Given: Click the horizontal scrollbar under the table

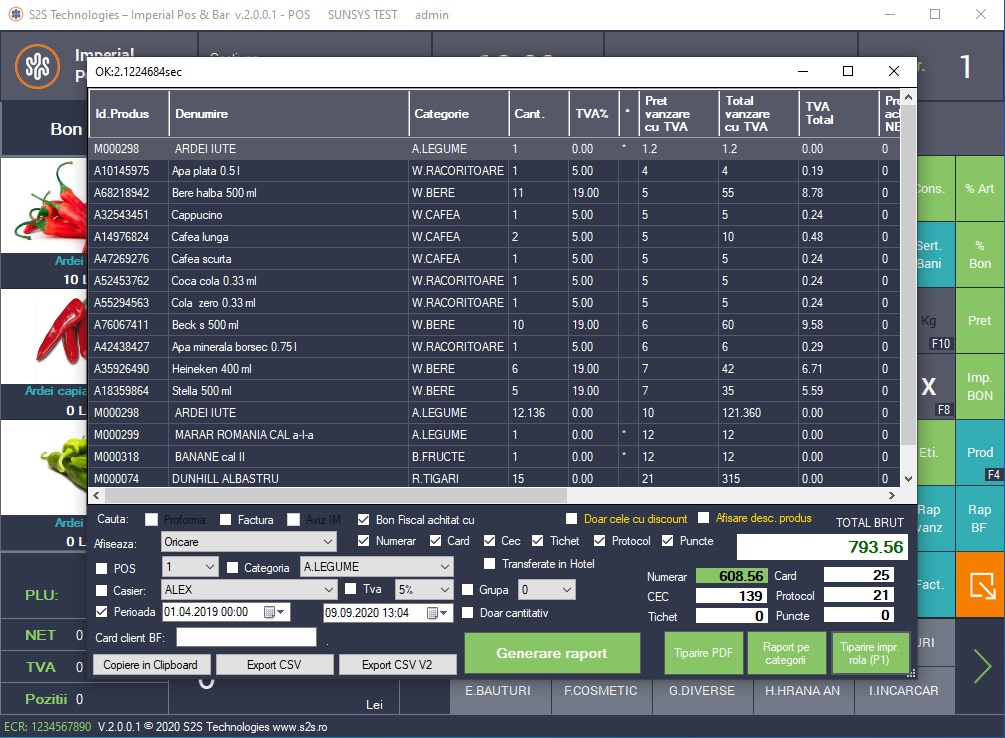Looking at the screenshot, I should tap(490, 495).
